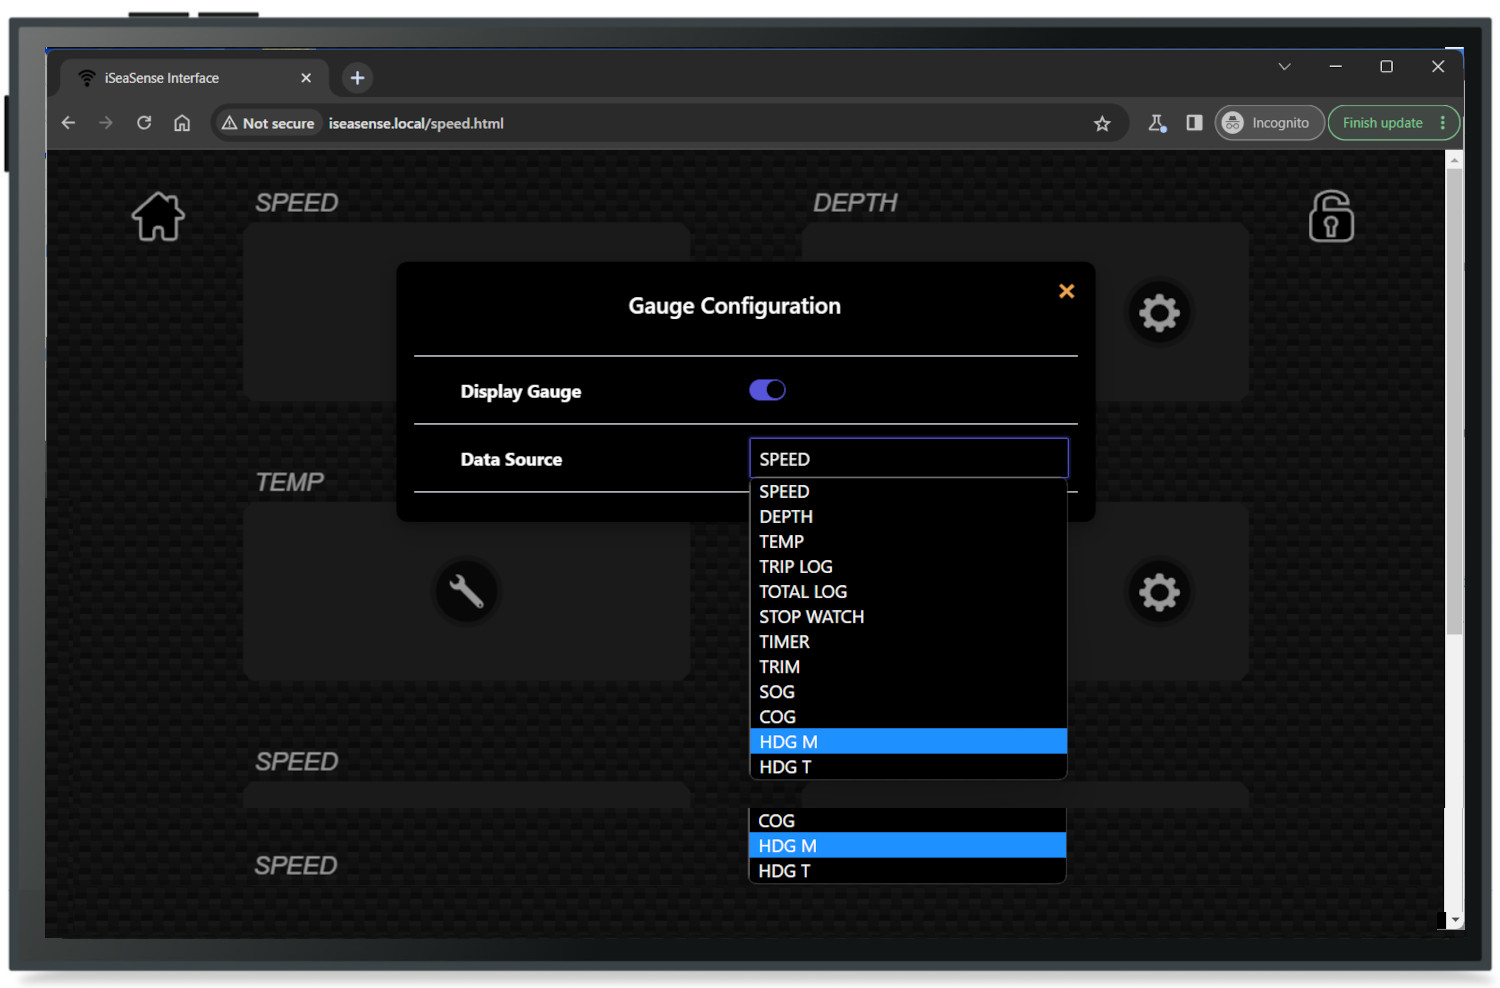This screenshot has height=988, width=1500.
Task: Click the wrench icon under TEMP
Action: click(x=466, y=591)
